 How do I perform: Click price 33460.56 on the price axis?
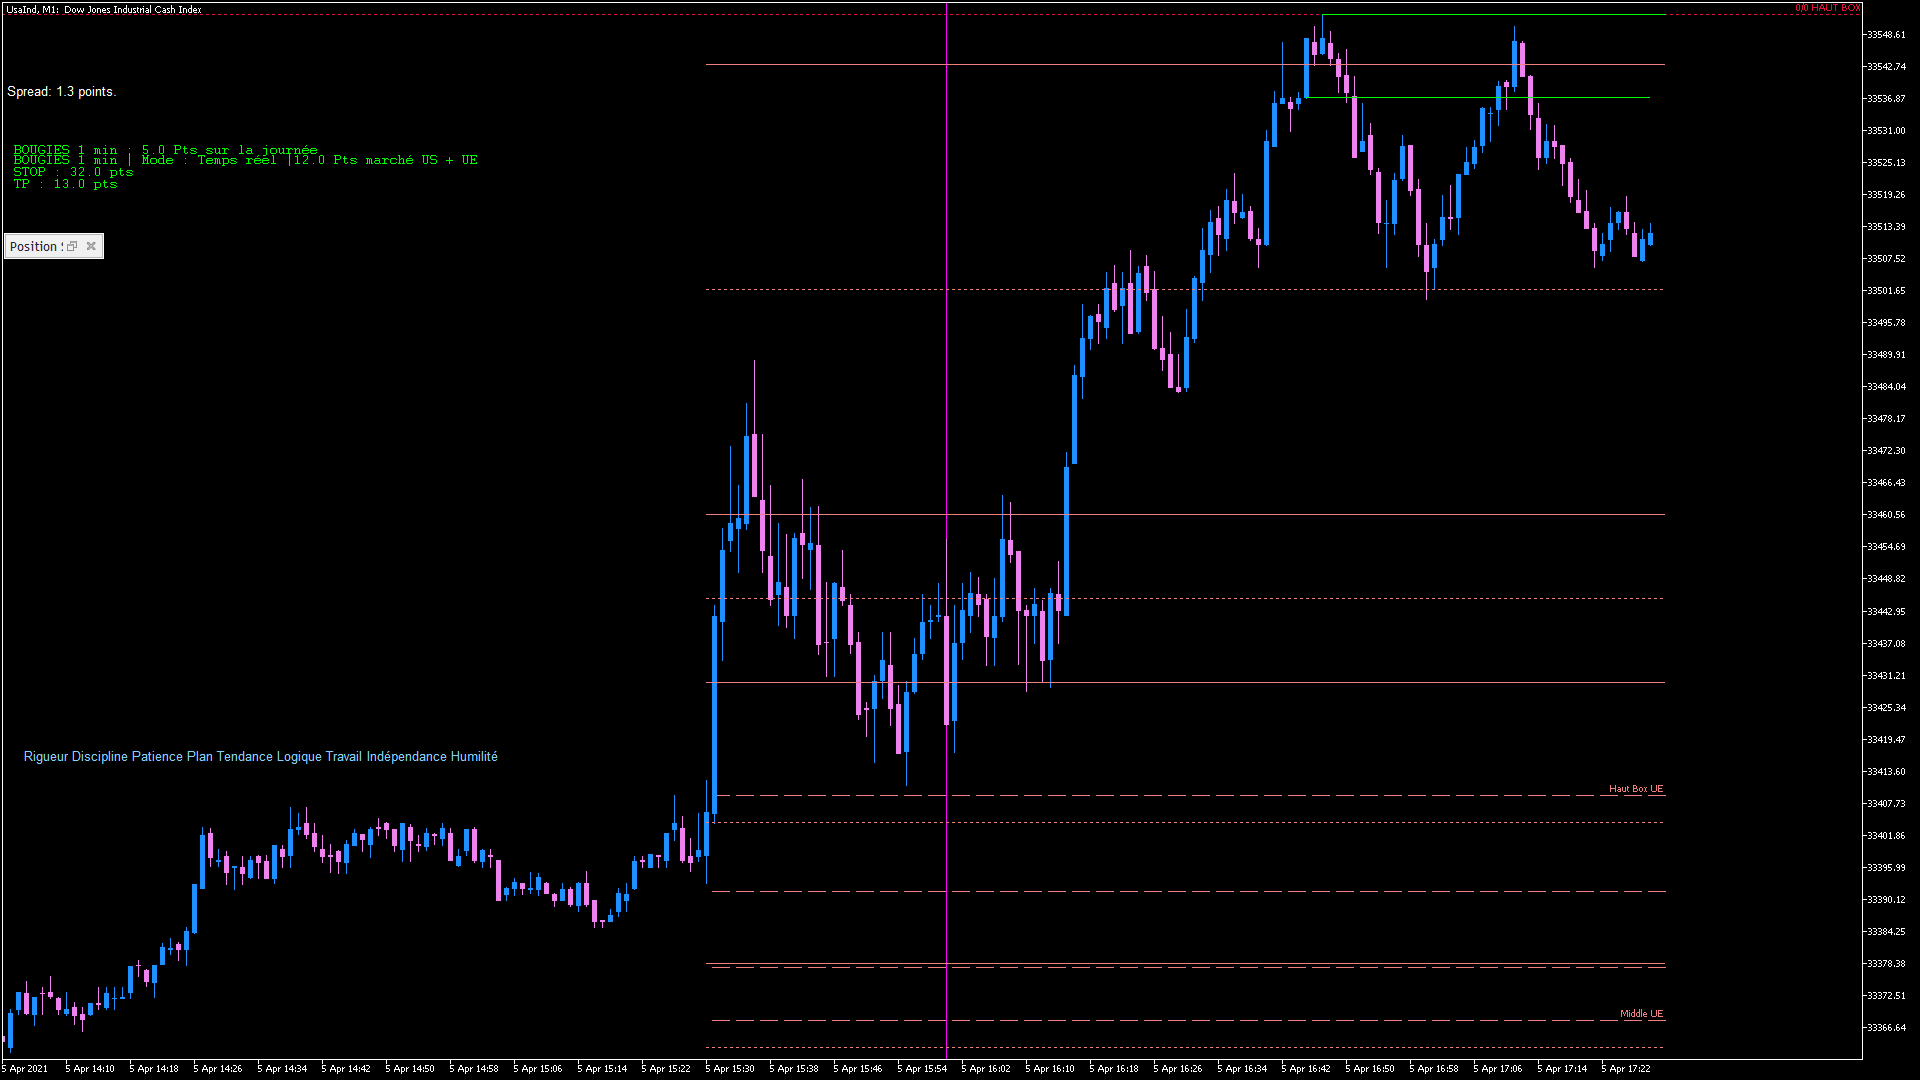(x=1886, y=515)
